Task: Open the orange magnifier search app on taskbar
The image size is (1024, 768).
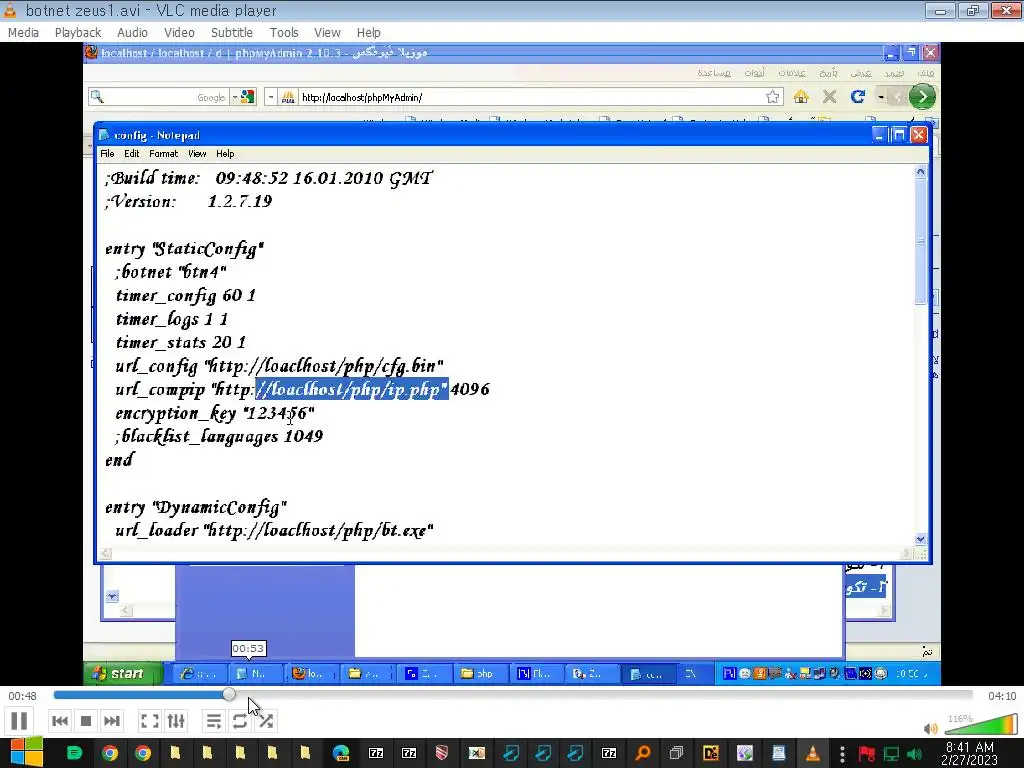Action: click(643, 753)
